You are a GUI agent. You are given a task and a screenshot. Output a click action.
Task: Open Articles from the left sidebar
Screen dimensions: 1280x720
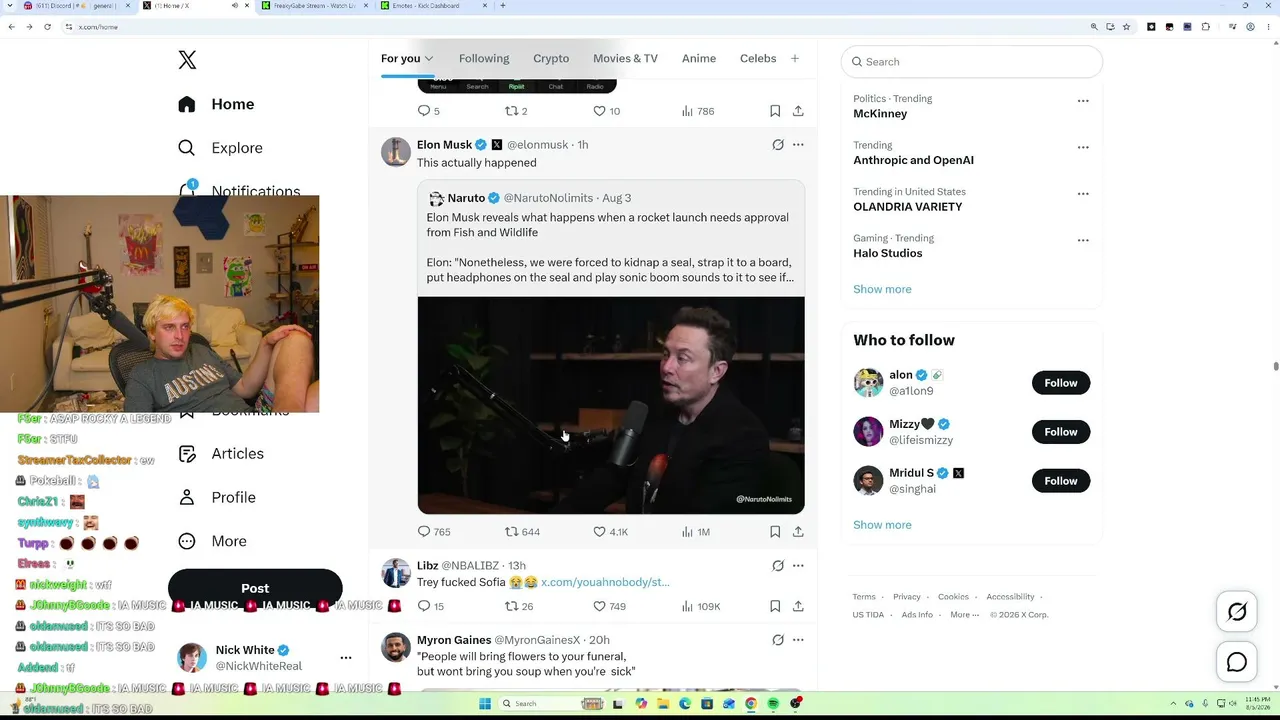click(x=221, y=454)
